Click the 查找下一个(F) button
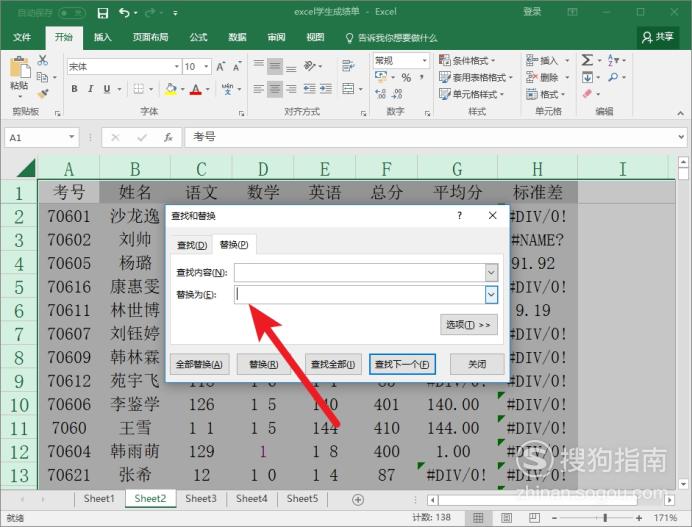This screenshot has width=692, height=527. [x=402, y=365]
